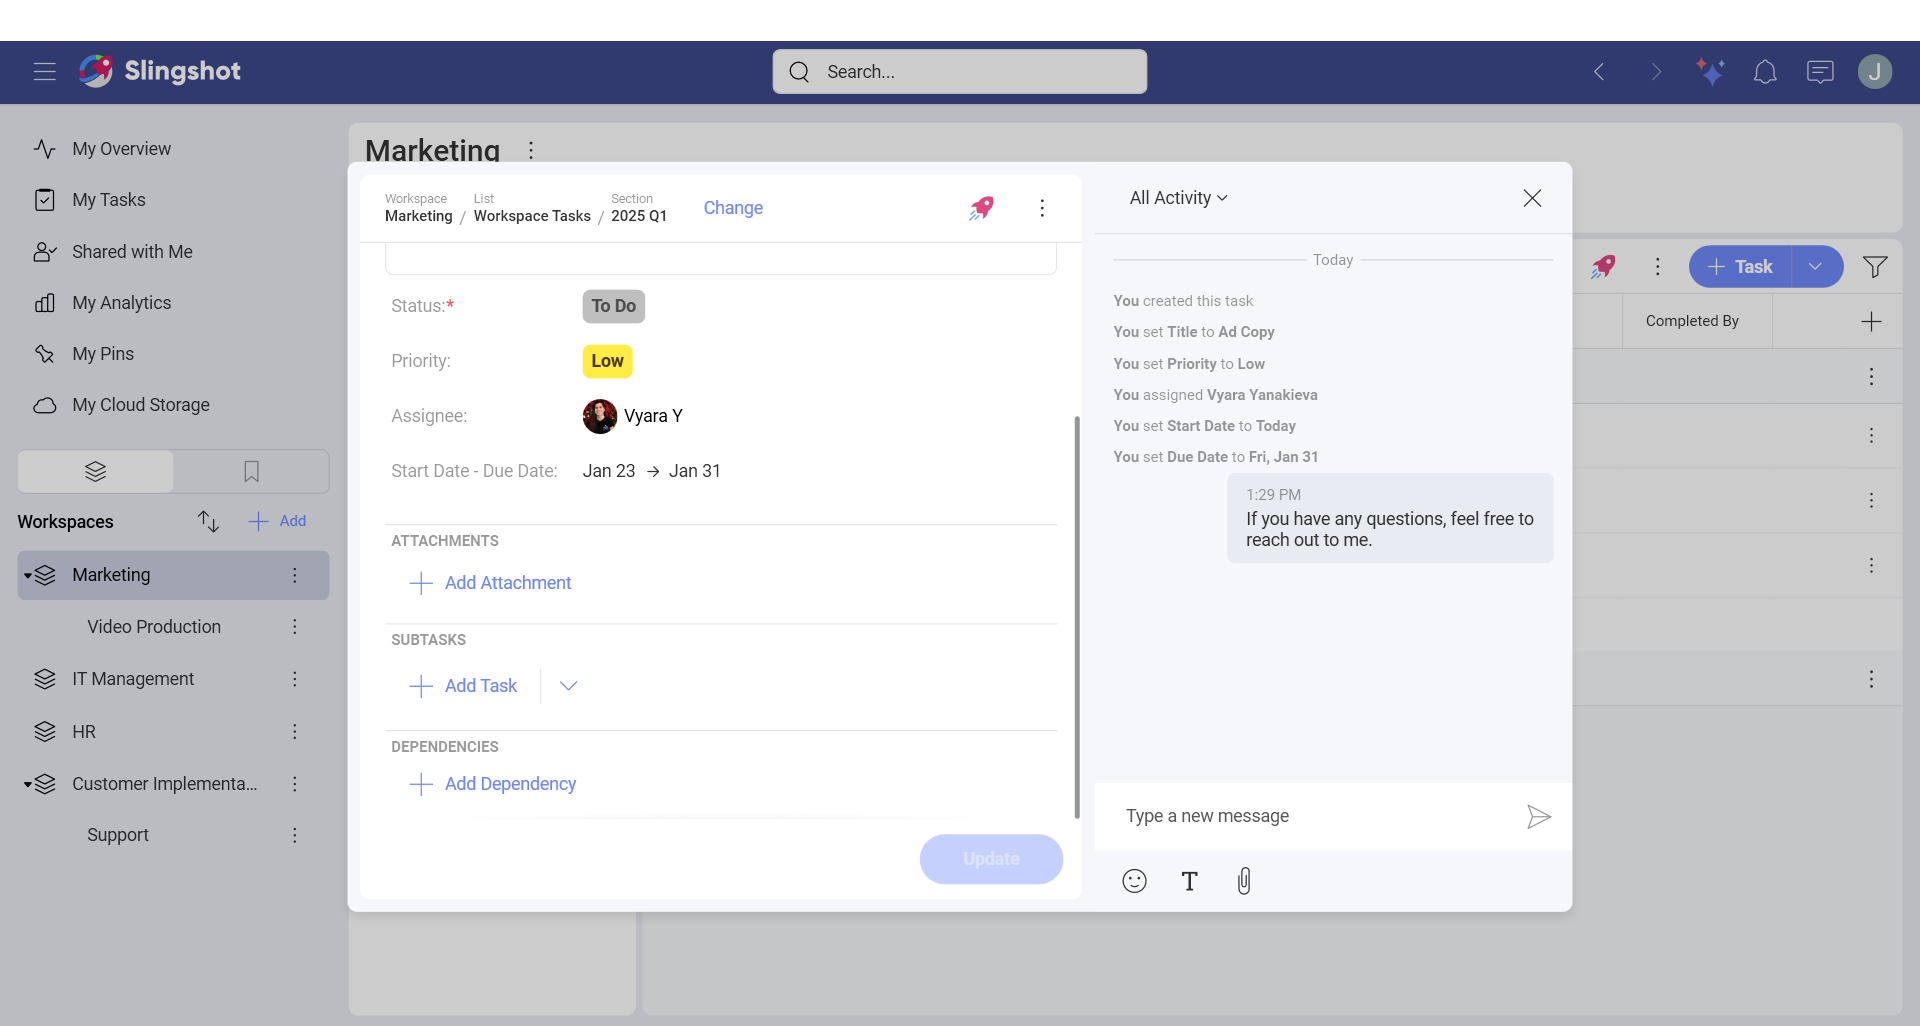Open list toolbar three-dot menu
This screenshot has width=1920, height=1026.
(1657, 267)
